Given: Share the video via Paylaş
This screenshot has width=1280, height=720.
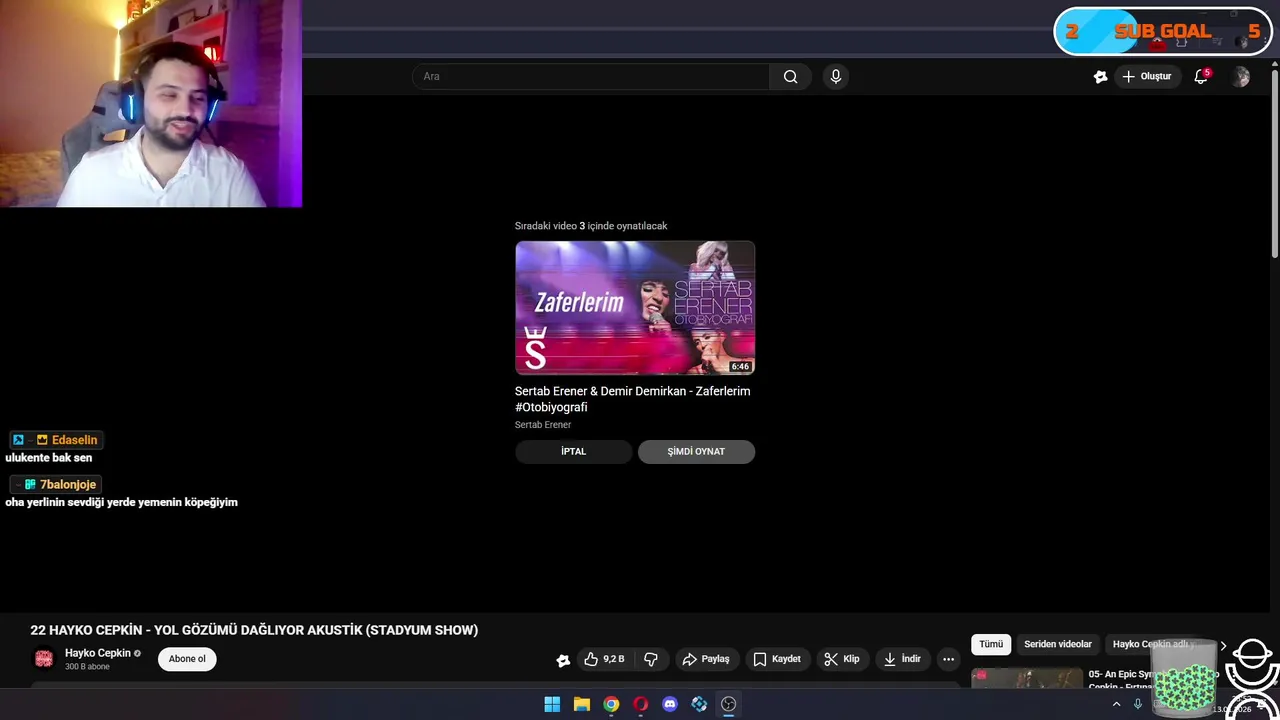Looking at the screenshot, I should click(x=706, y=659).
